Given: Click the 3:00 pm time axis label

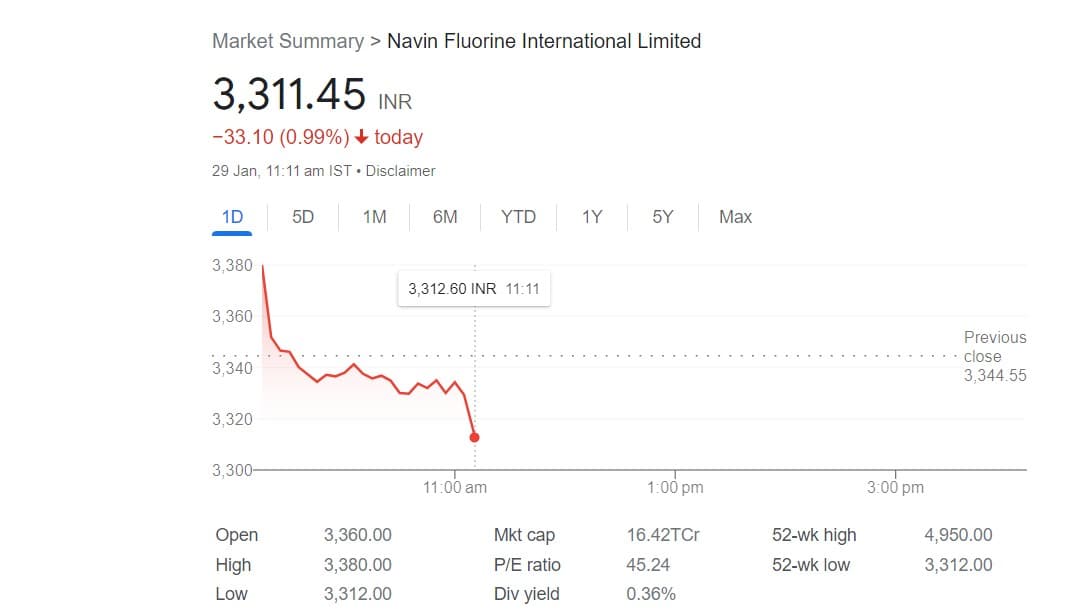Looking at the screenshot, I should click(895, 488).
